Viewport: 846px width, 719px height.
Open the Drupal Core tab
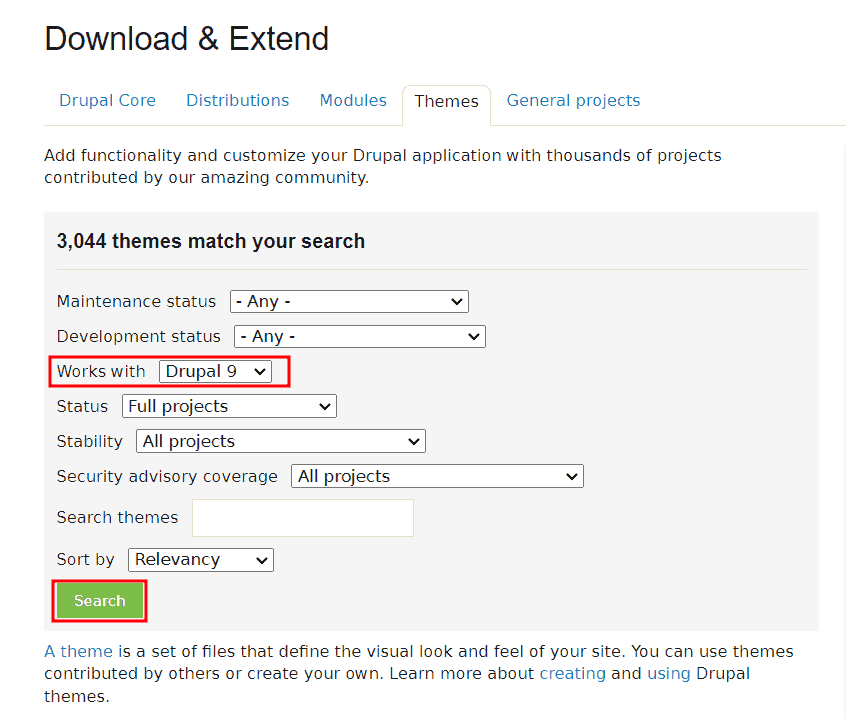pos(107,101)
